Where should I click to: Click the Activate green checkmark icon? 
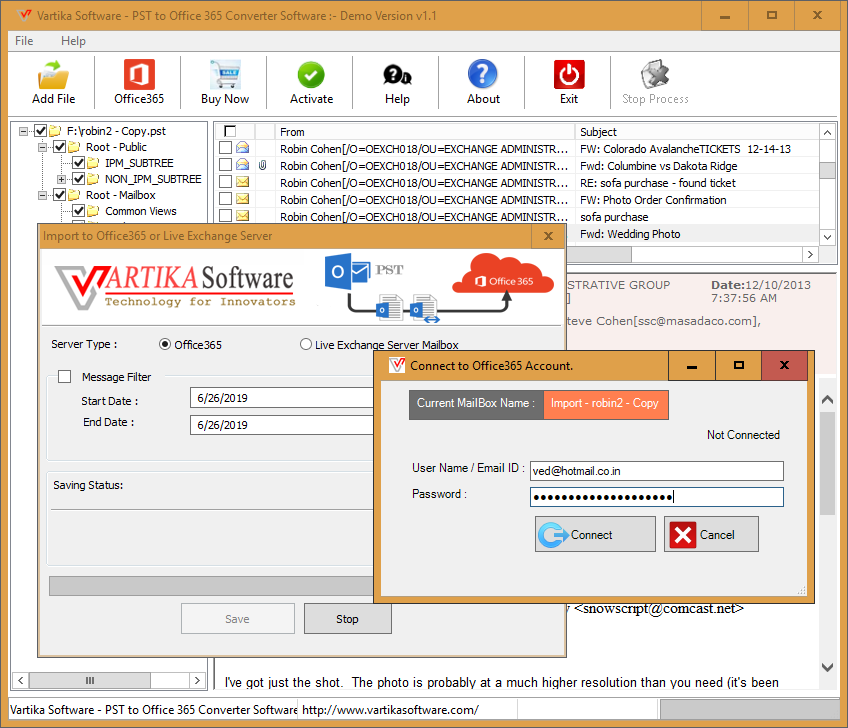click(x=311, y=75)
